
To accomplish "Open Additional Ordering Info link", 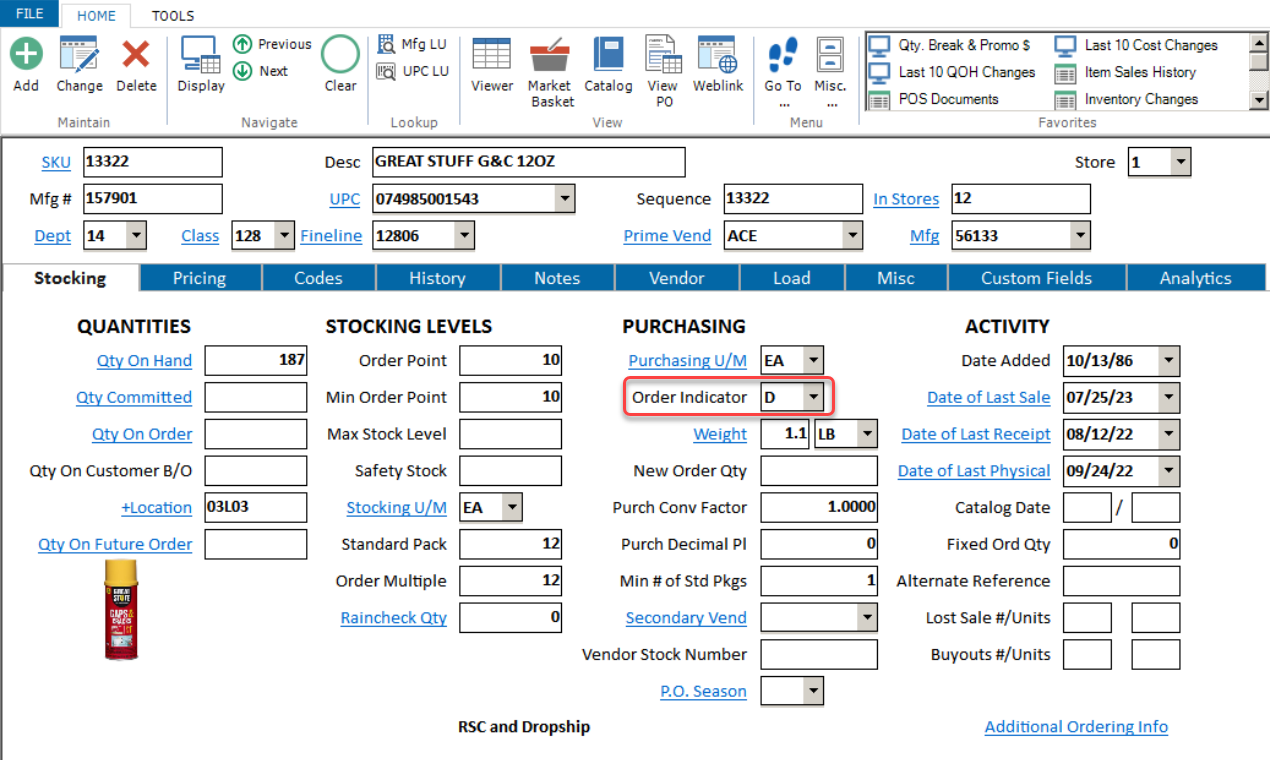I will [1076, 727].
